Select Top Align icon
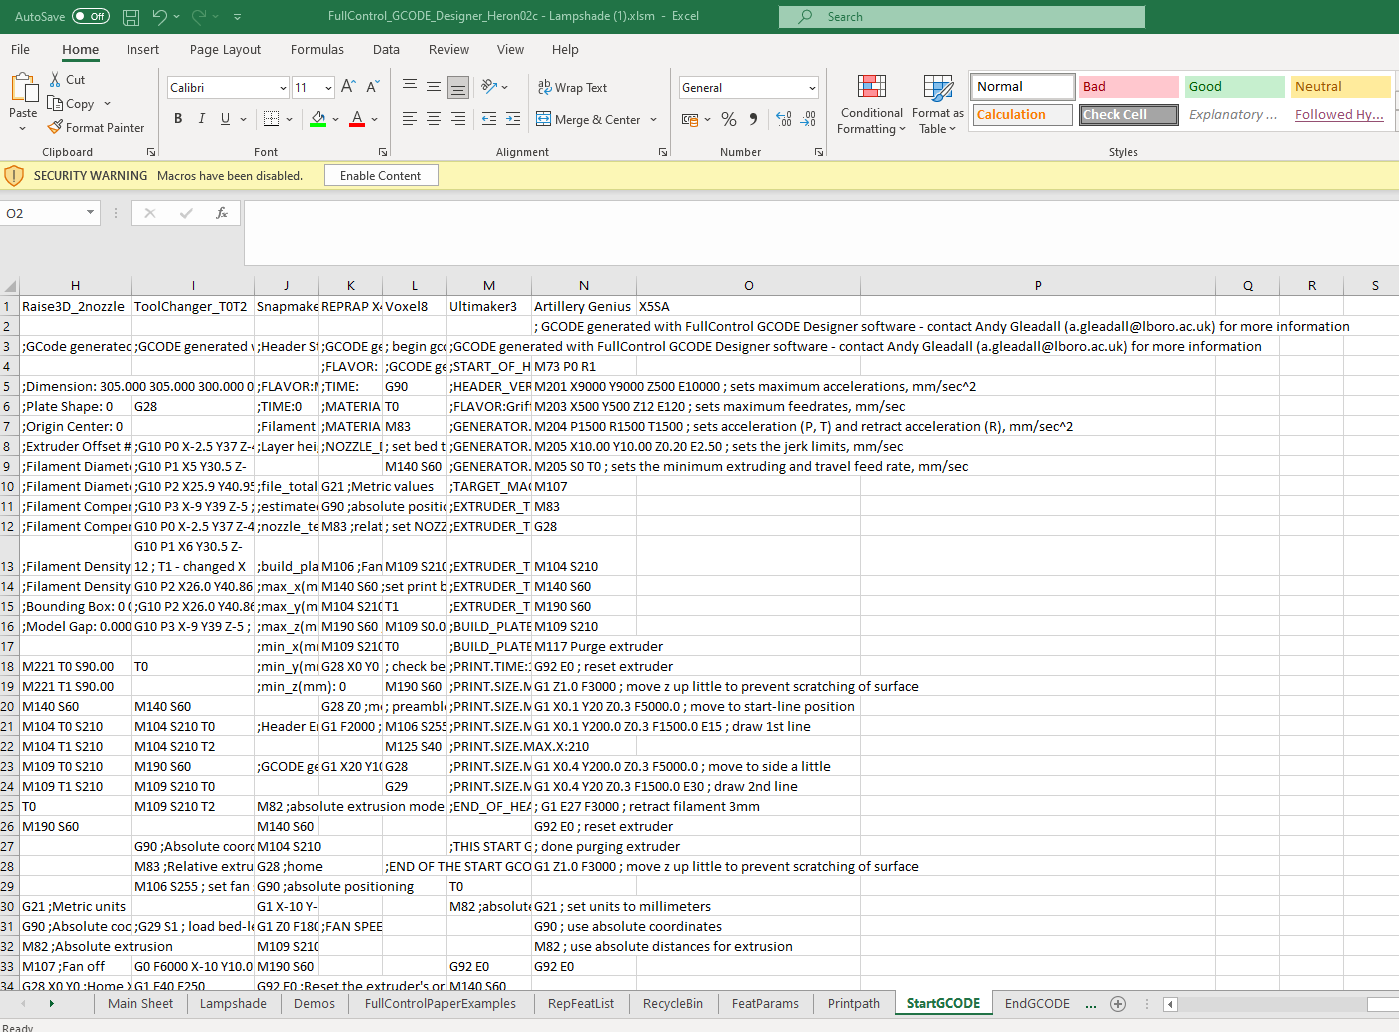The width and height of the screenshot is (1399, 1032). click(410, 87)
